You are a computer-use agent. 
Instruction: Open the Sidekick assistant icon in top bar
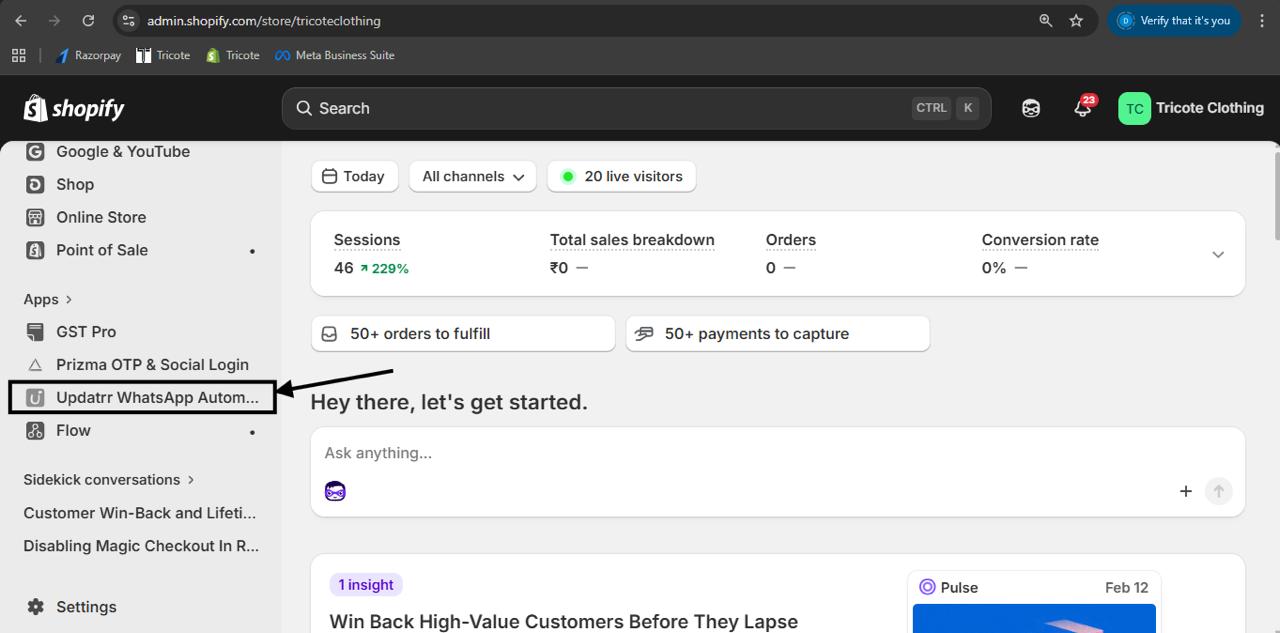point(1031,108)
